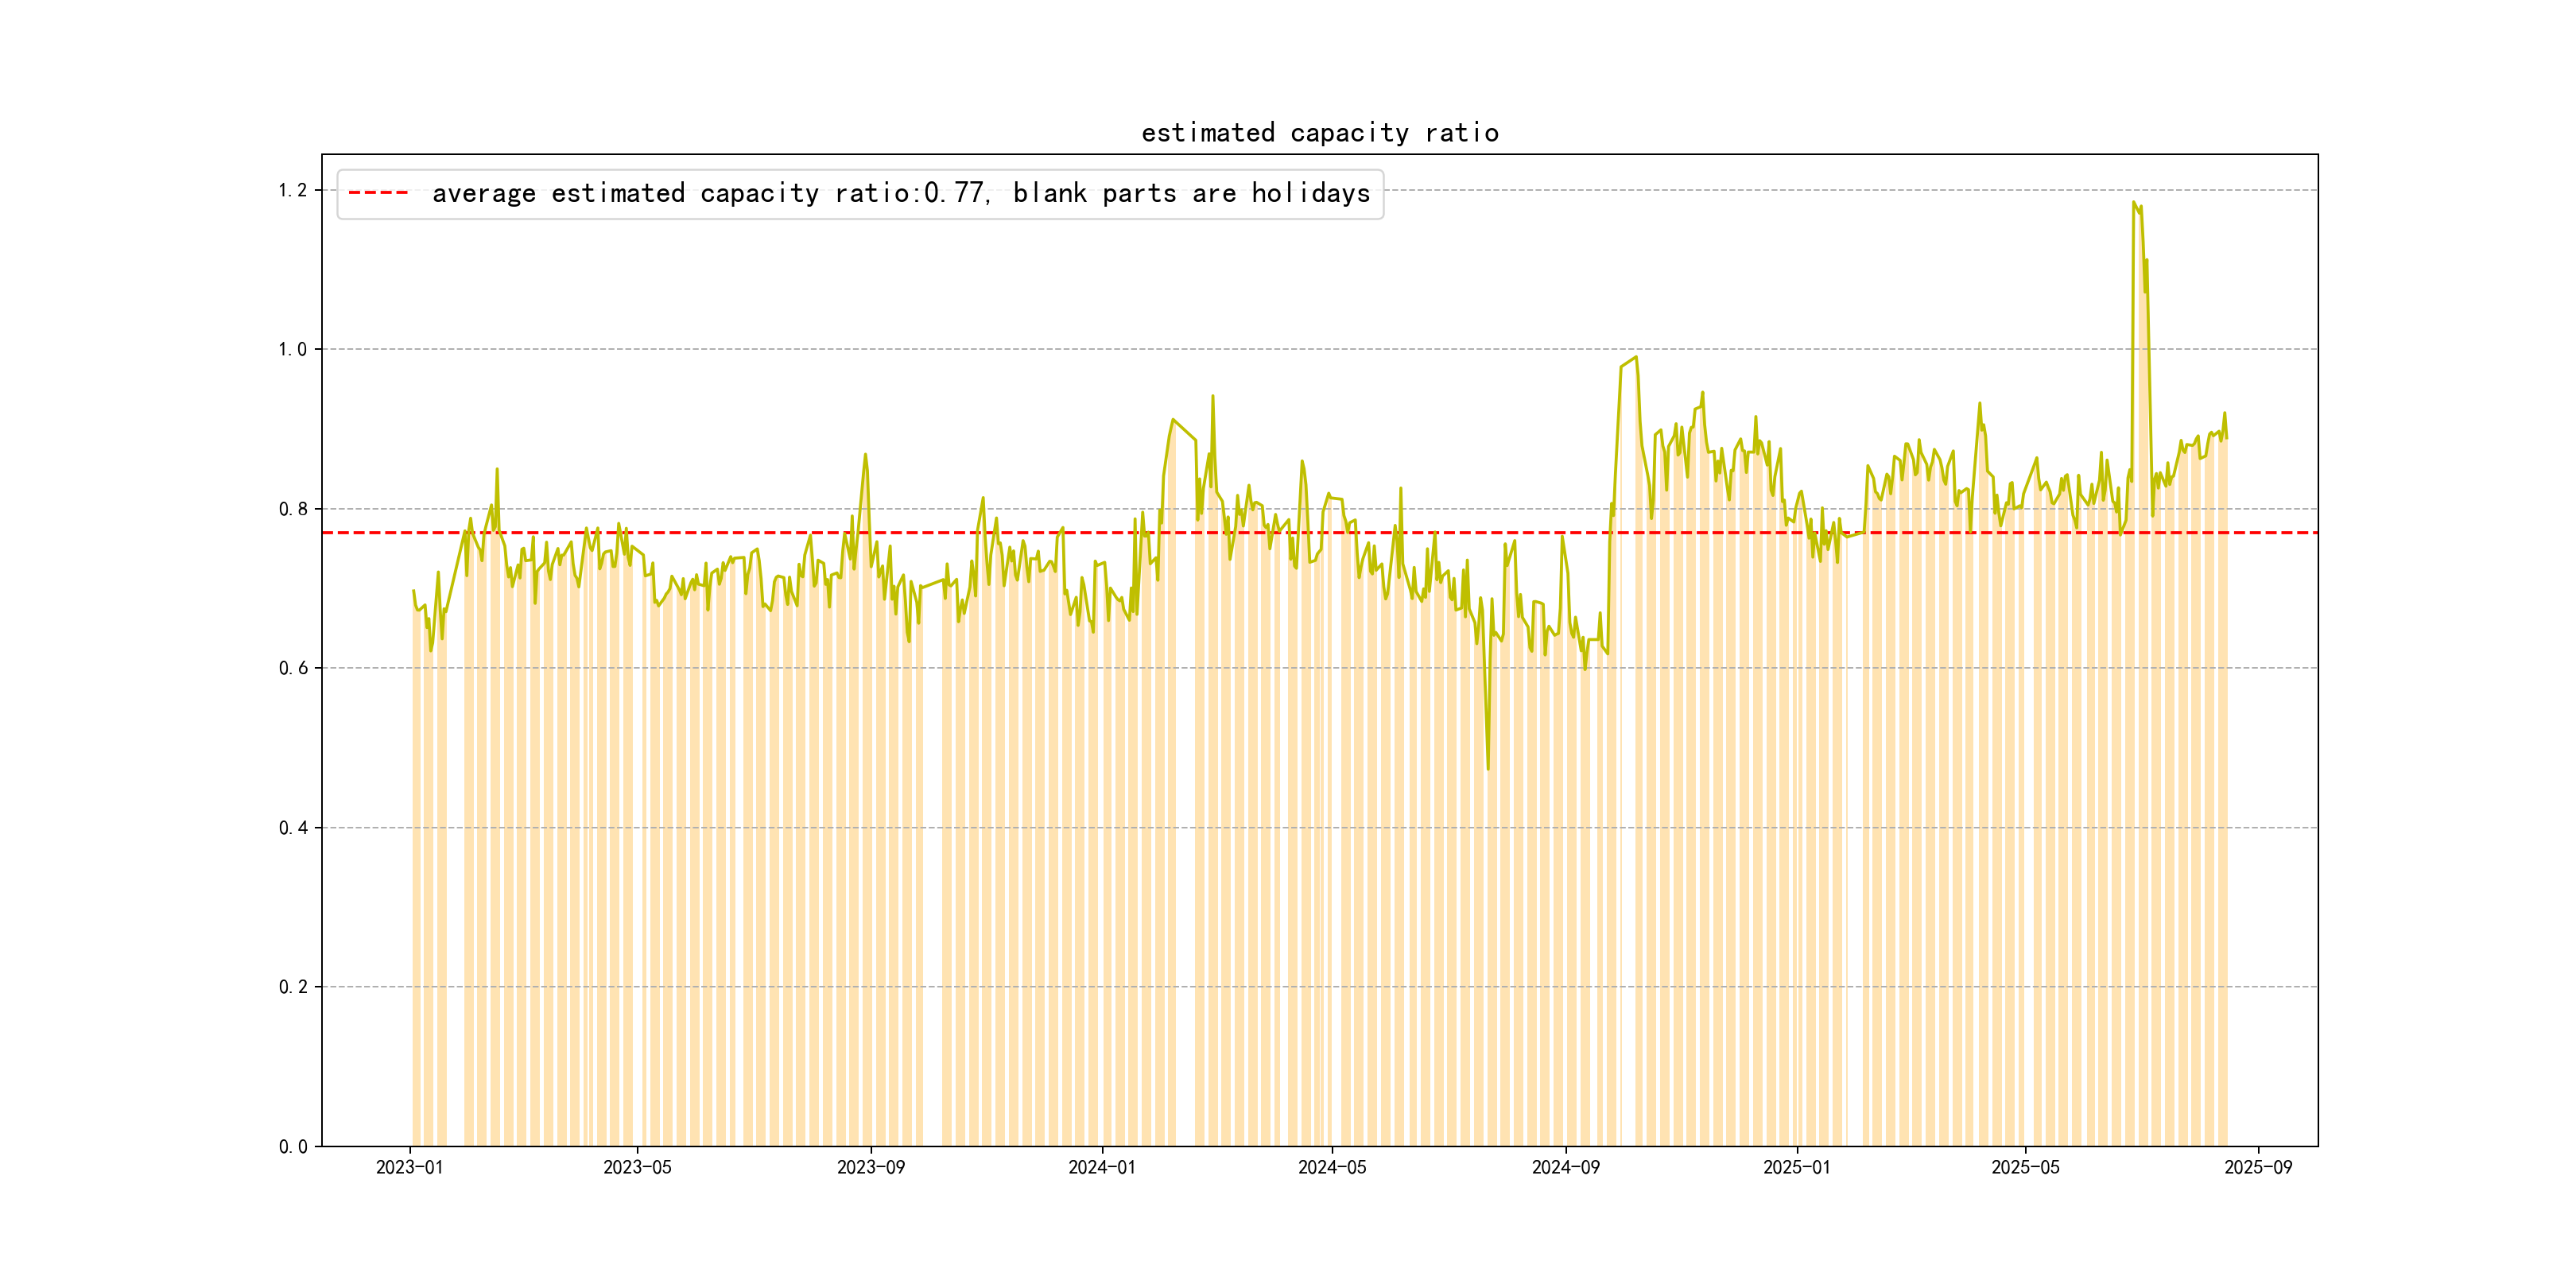The height and width of the screenshot is (1288, 2576).
Task: Click the 2023-09 x-axis label
Action: pos(870,1167)
